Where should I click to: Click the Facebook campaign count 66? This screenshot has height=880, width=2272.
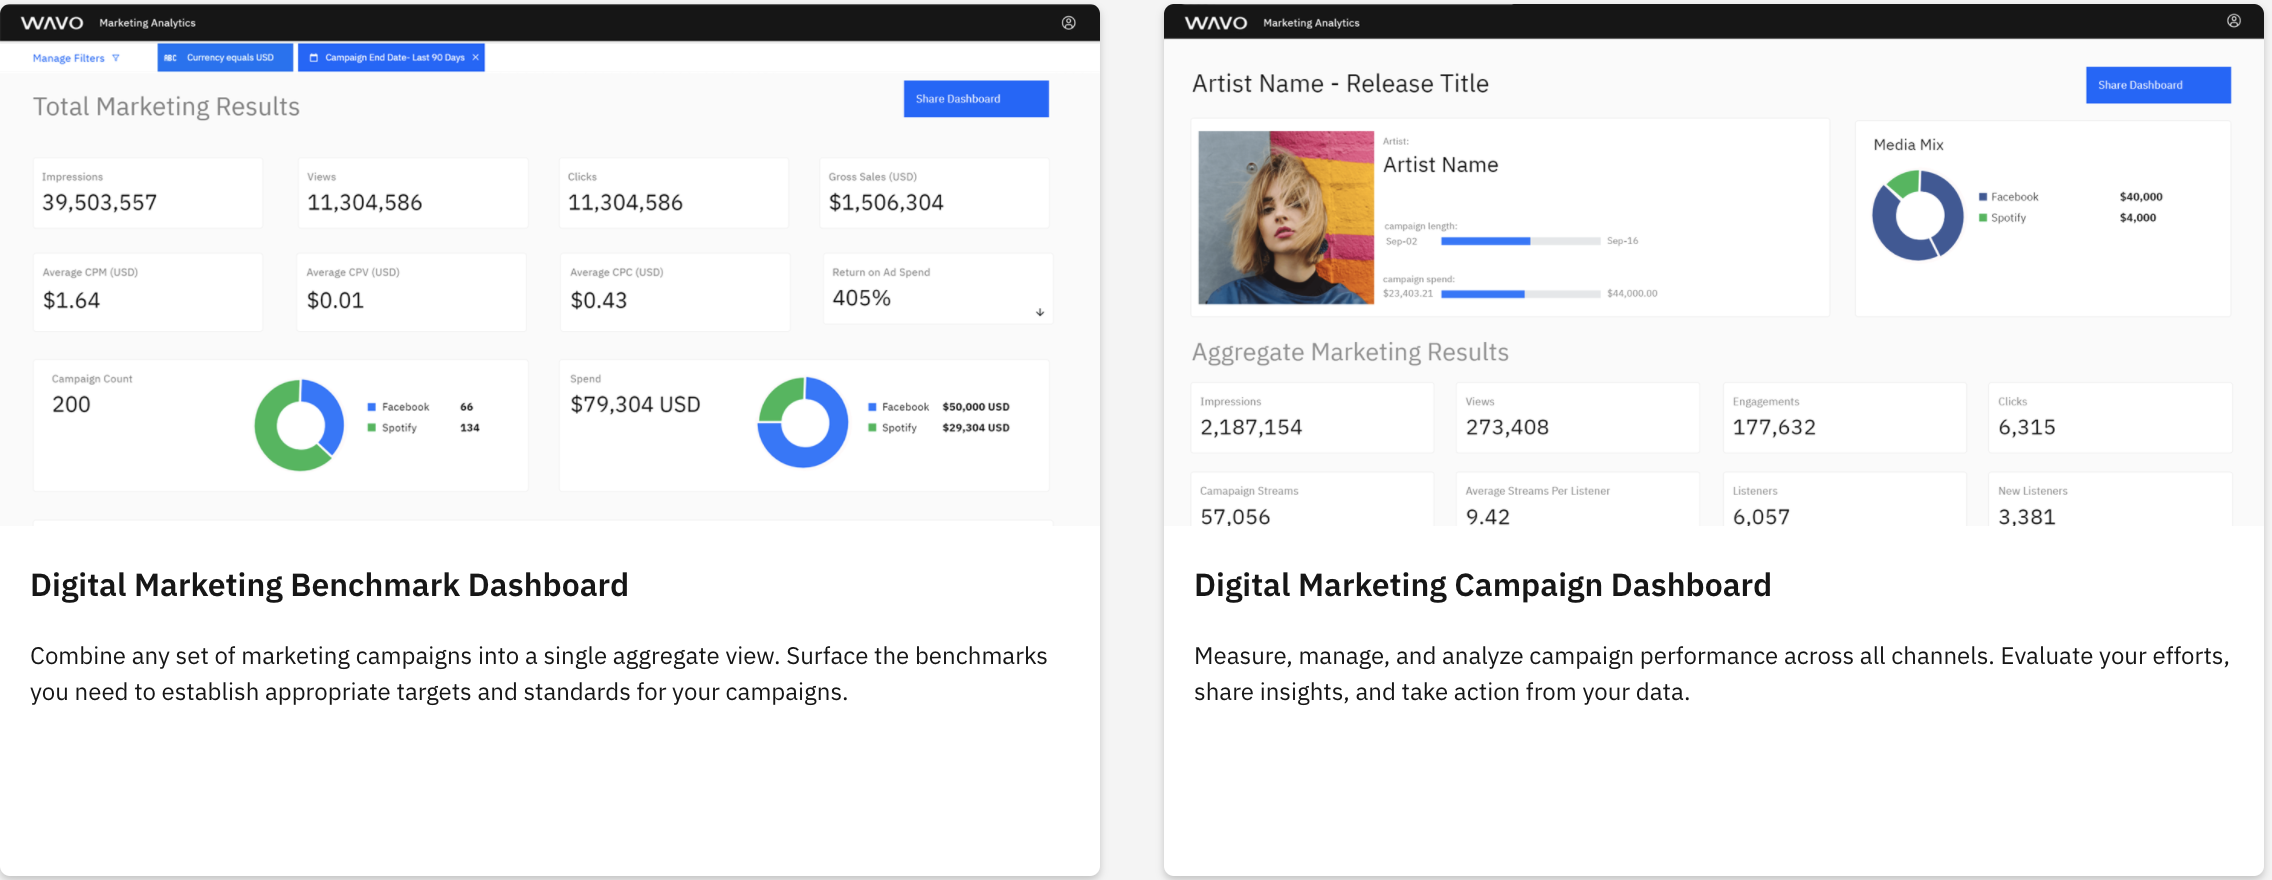pos(467,407)
